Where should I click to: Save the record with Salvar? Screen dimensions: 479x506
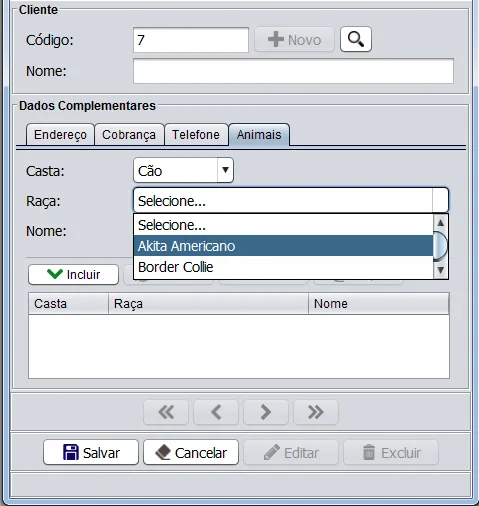[x=91, y=452]
